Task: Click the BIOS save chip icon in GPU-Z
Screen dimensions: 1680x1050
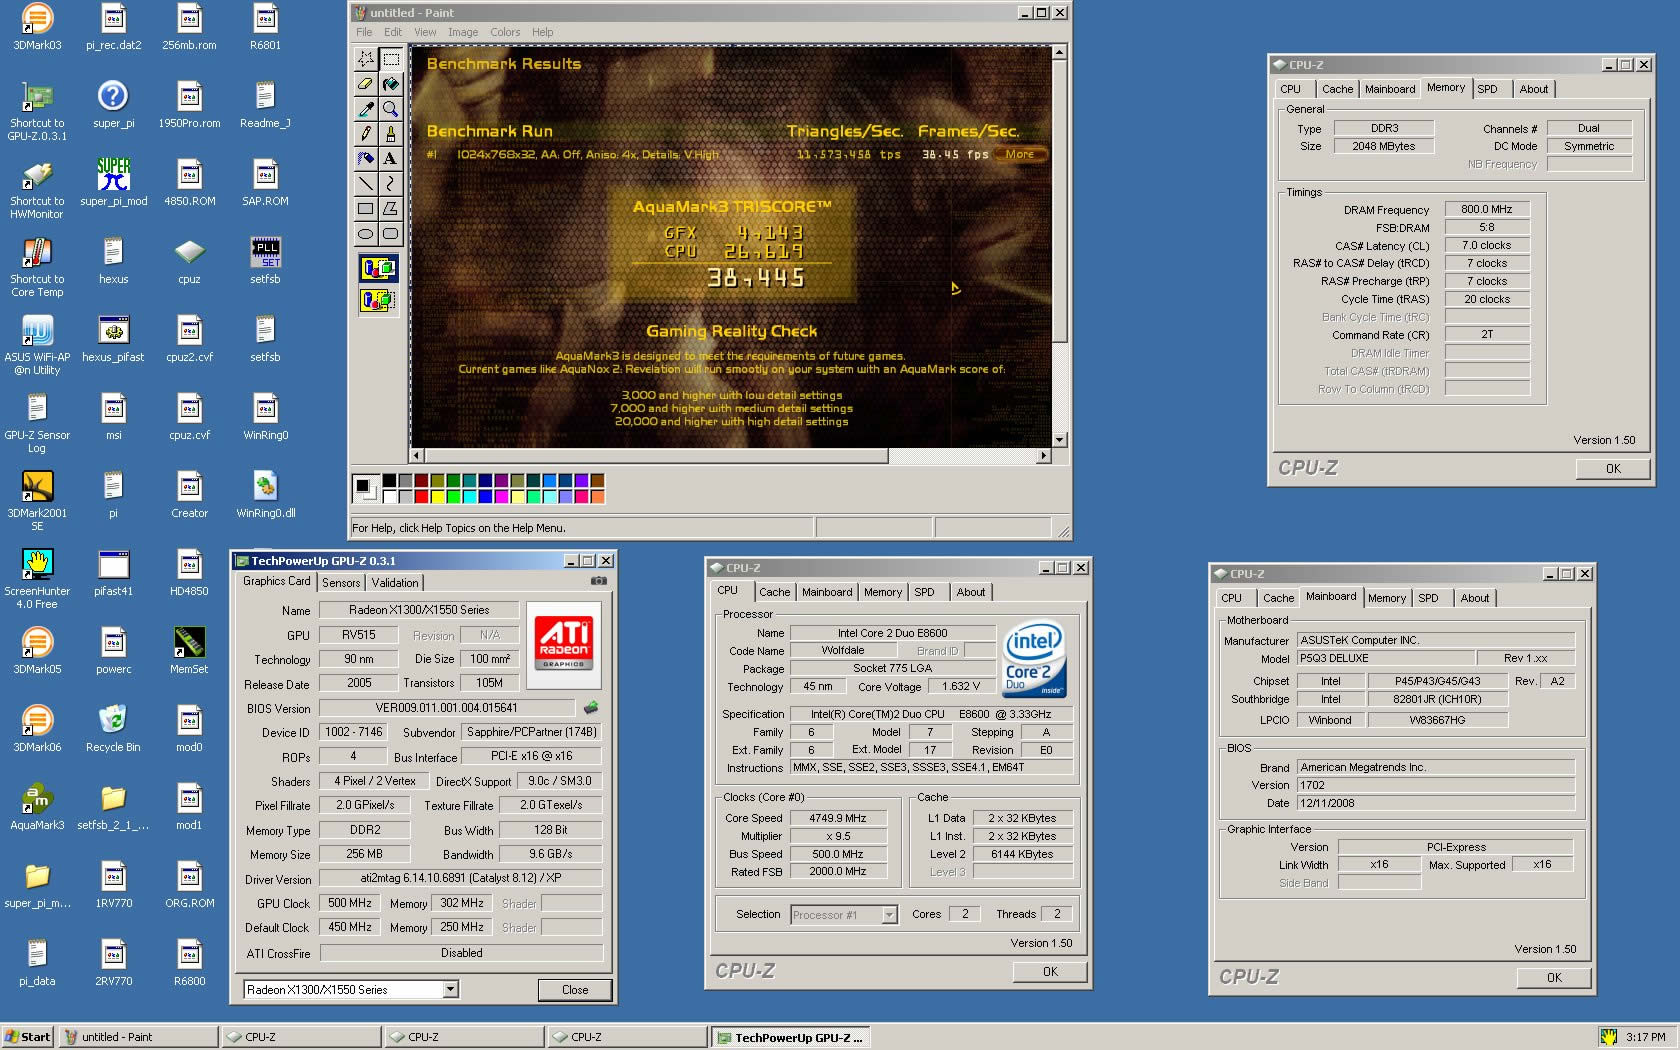Action: (591, 707)
